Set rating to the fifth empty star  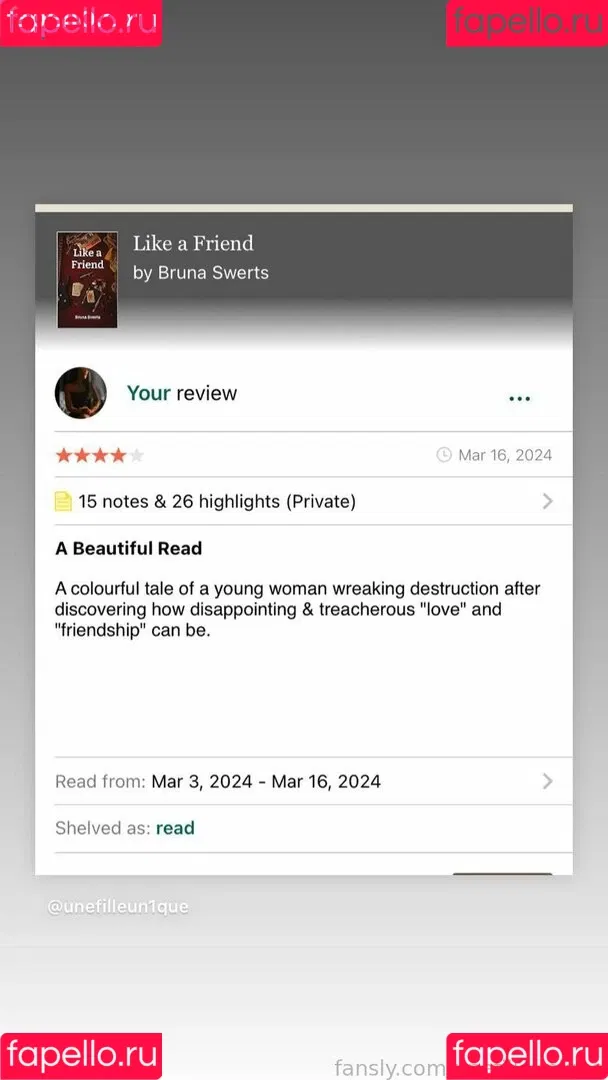tap(136, 455)
